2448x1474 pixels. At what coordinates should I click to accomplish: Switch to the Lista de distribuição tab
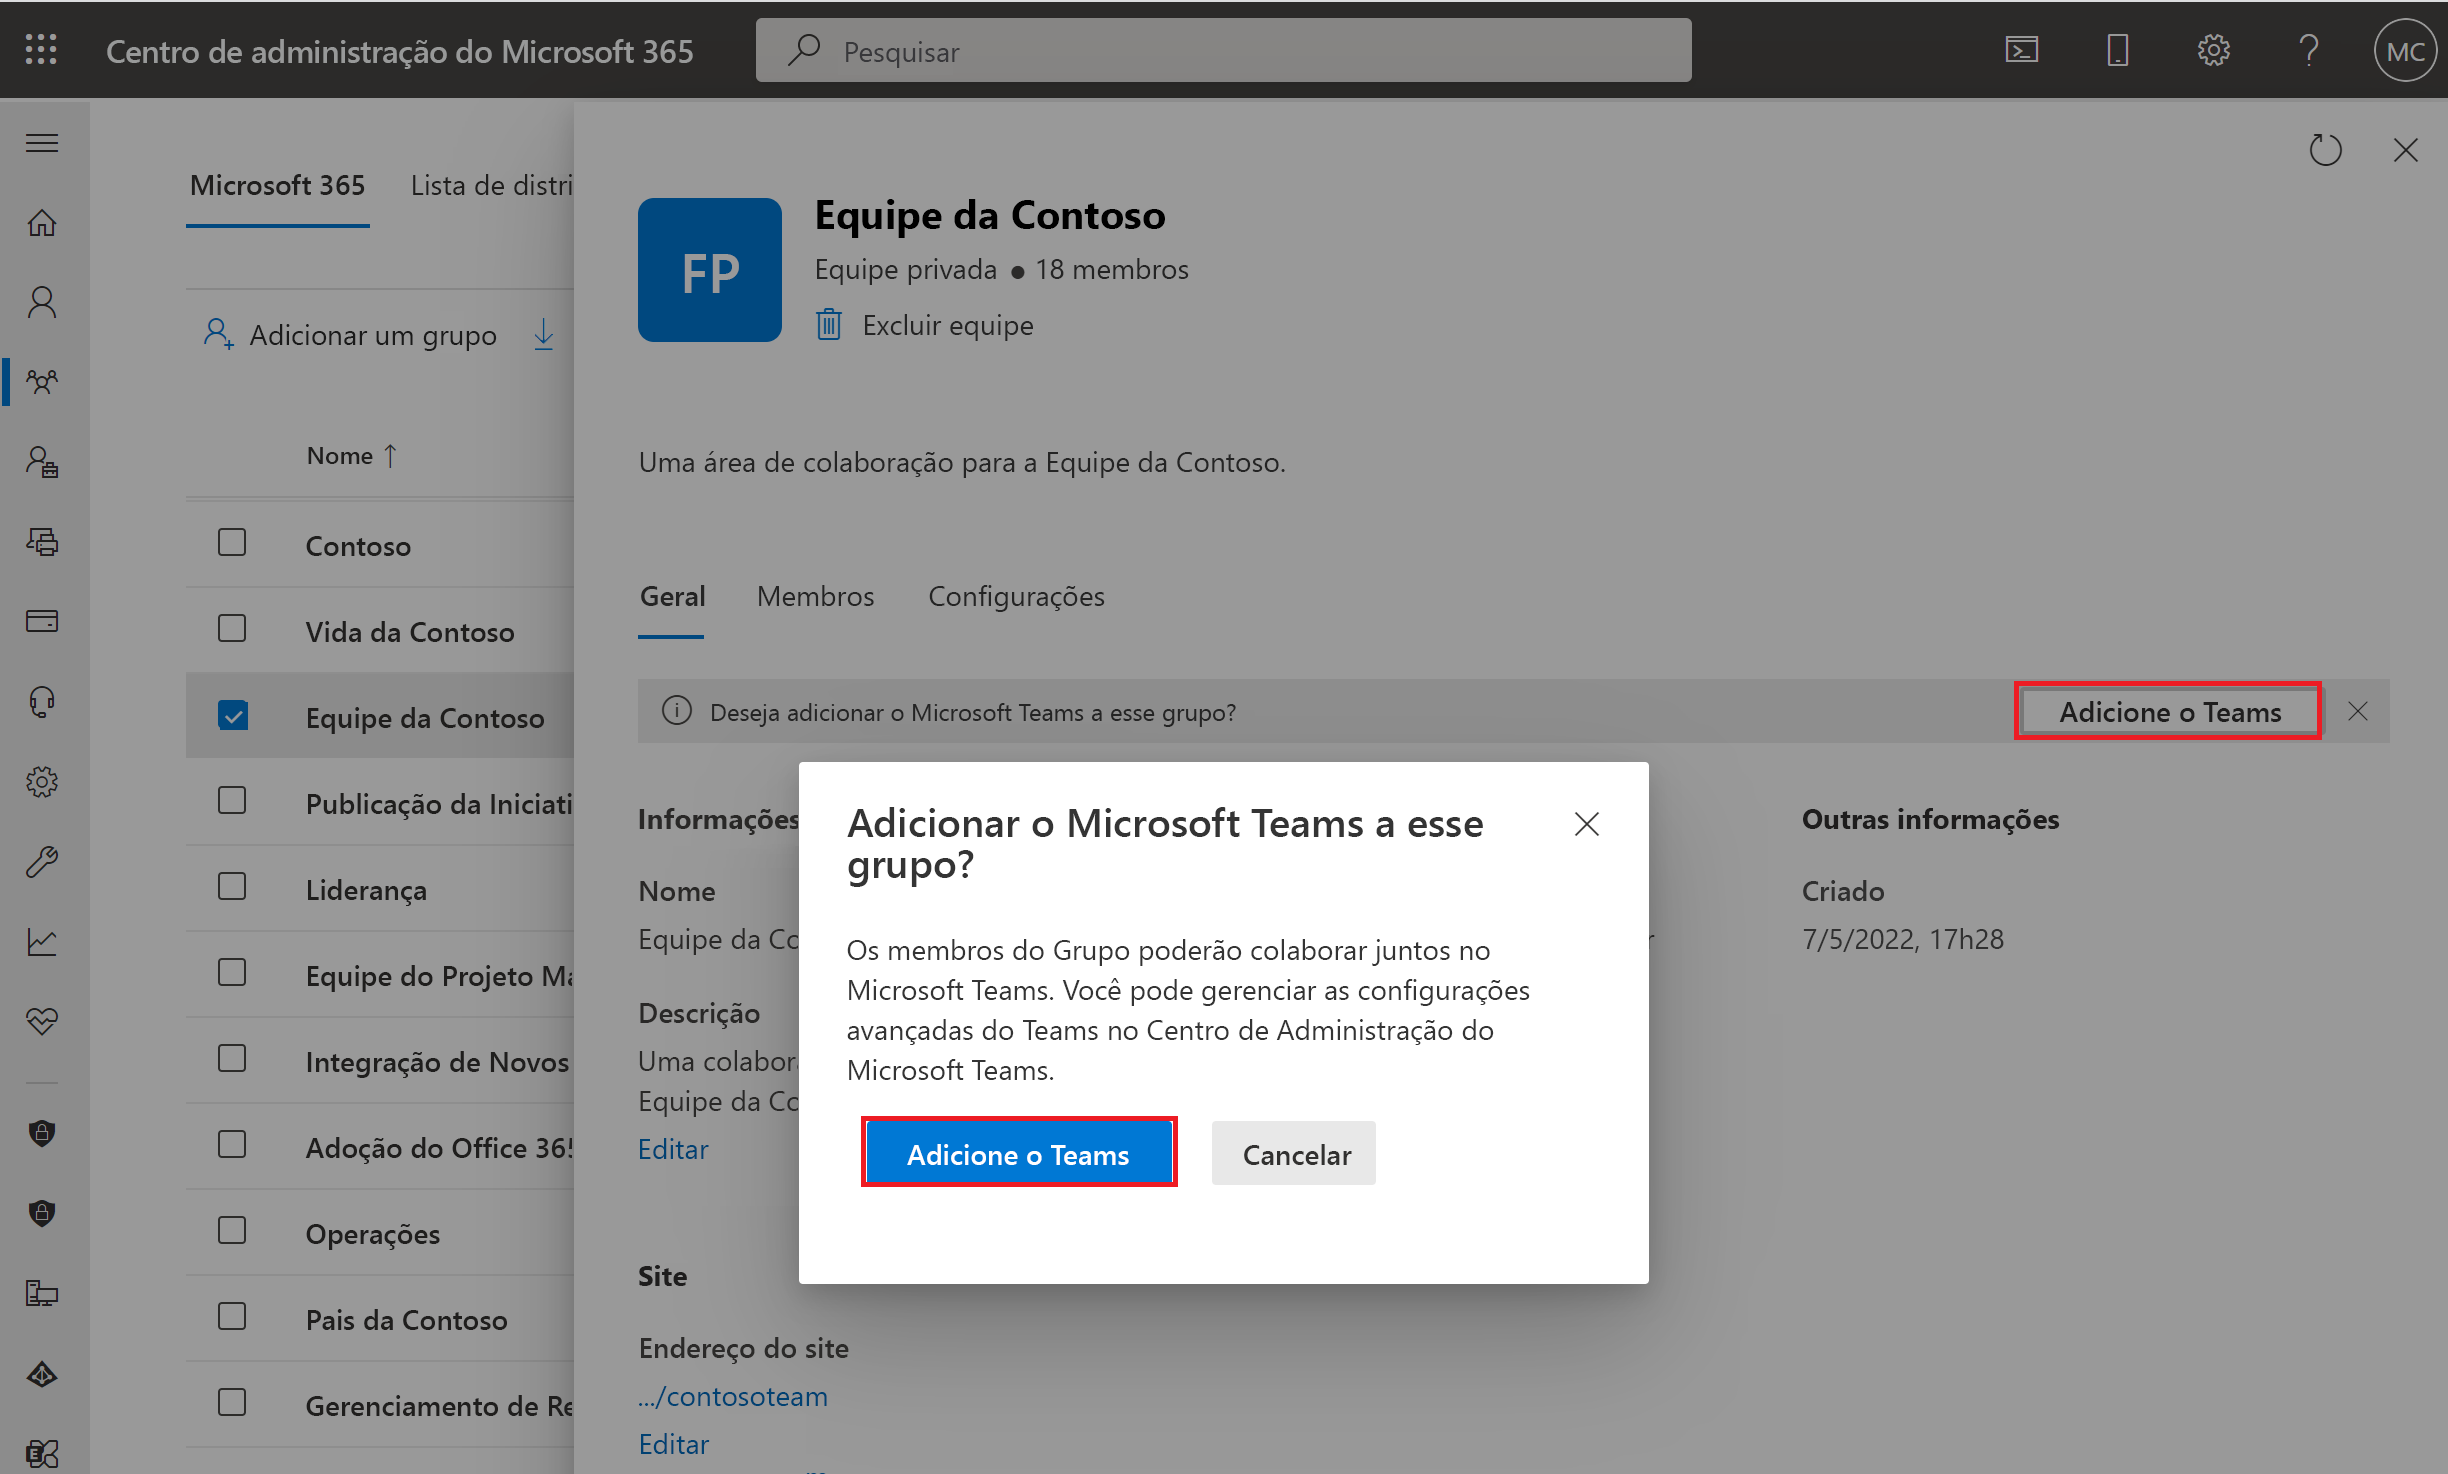point(492,186)
